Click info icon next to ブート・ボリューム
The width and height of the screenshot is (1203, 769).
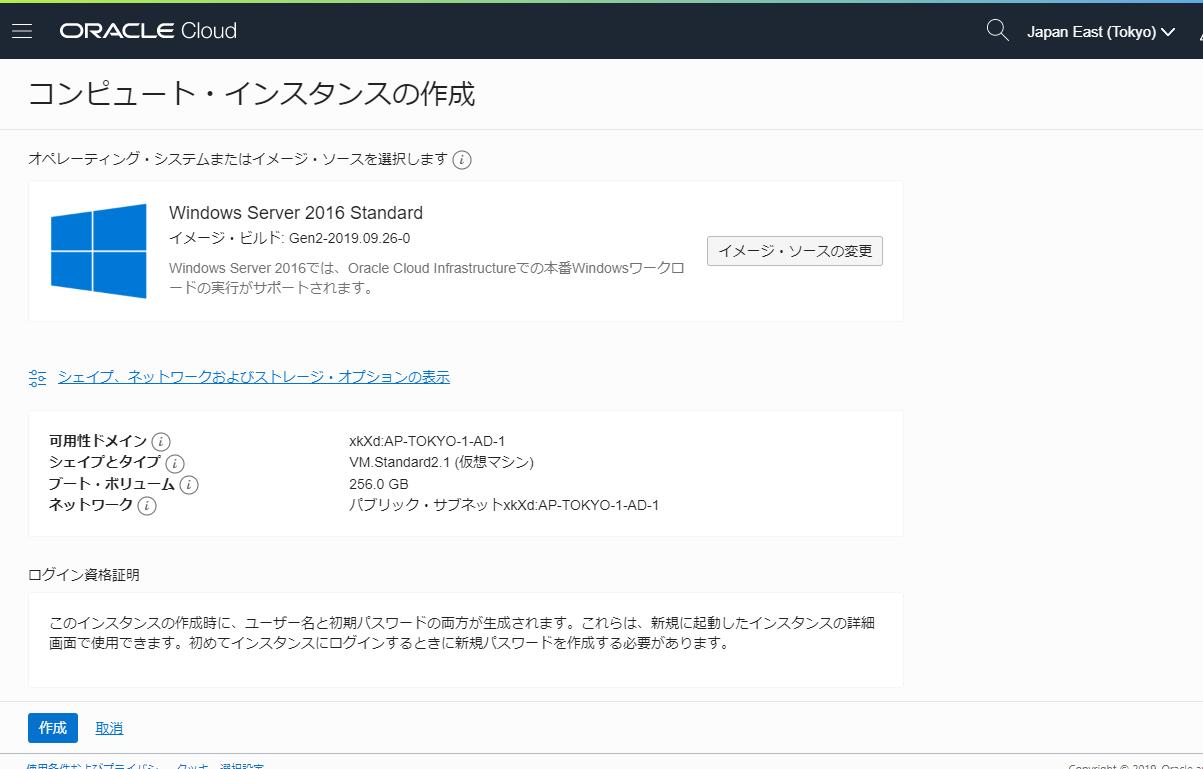coord(189,485)
